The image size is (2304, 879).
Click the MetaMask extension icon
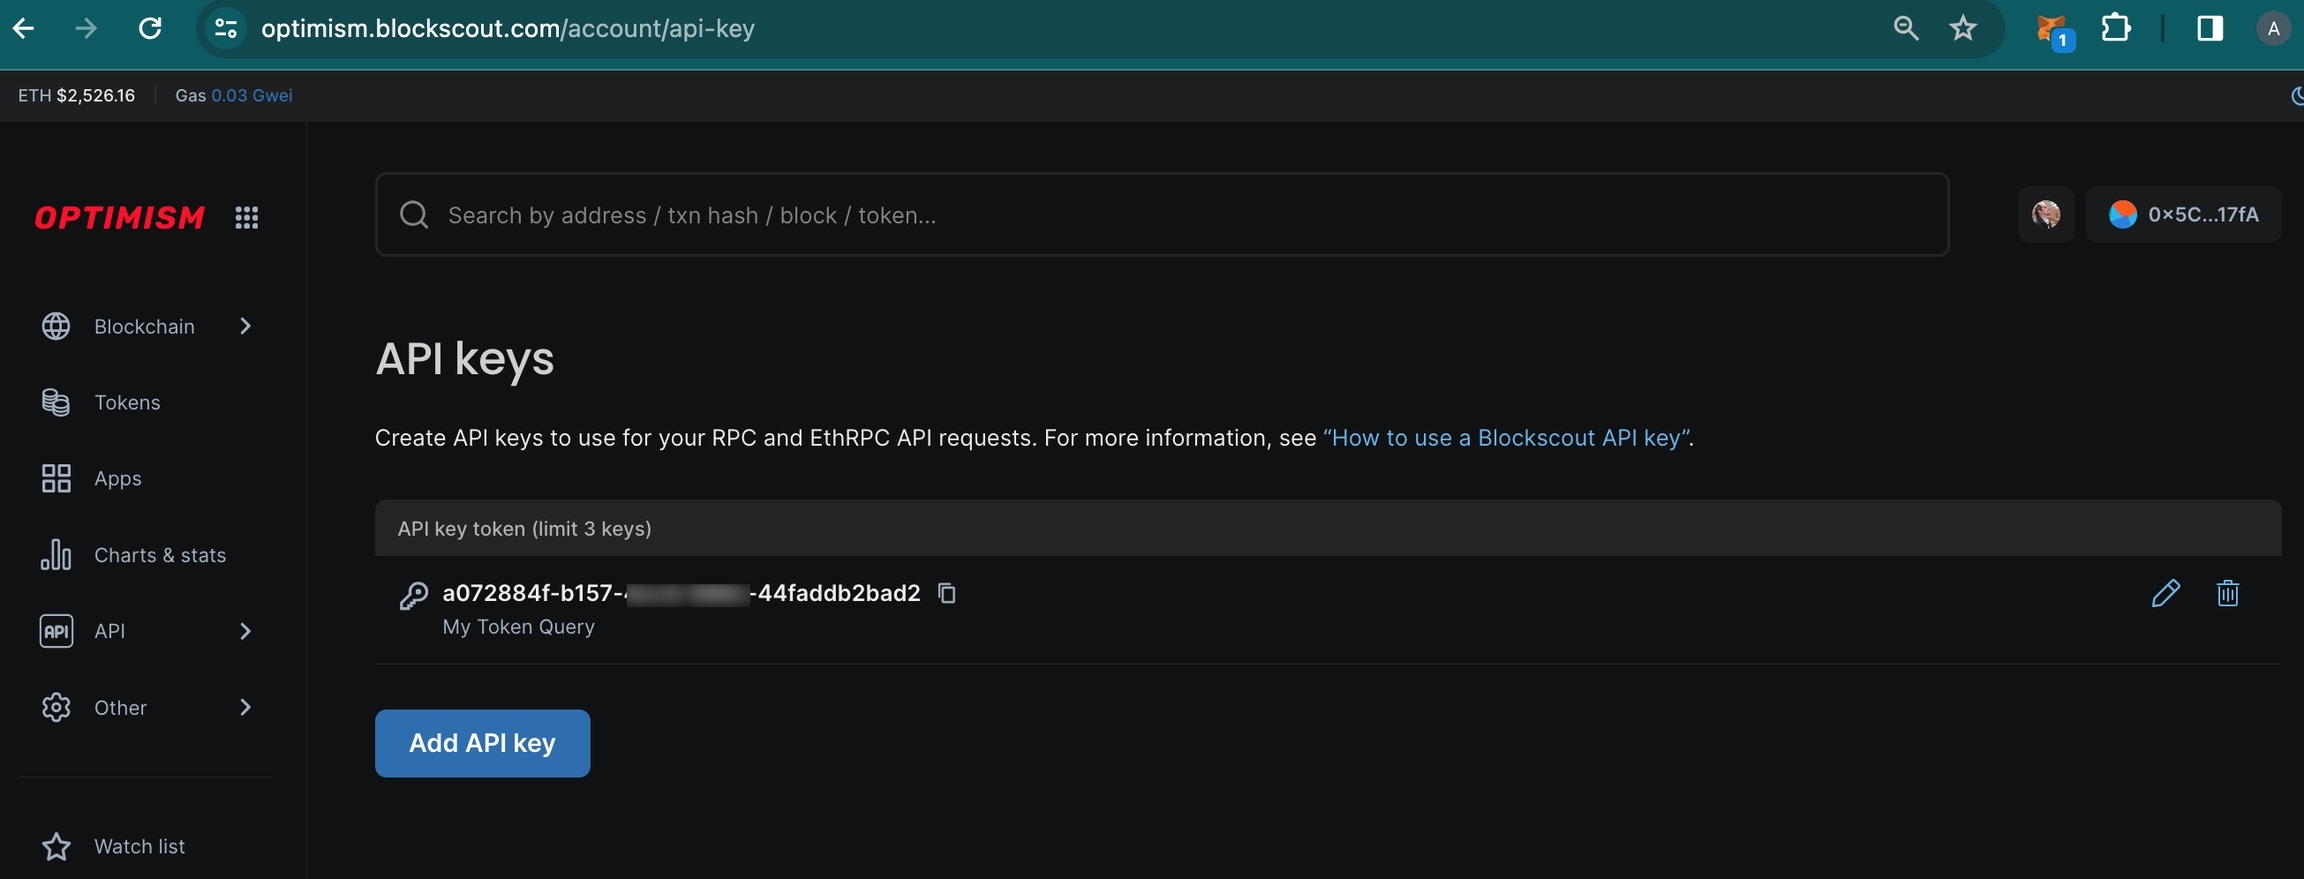[2052, 29]
